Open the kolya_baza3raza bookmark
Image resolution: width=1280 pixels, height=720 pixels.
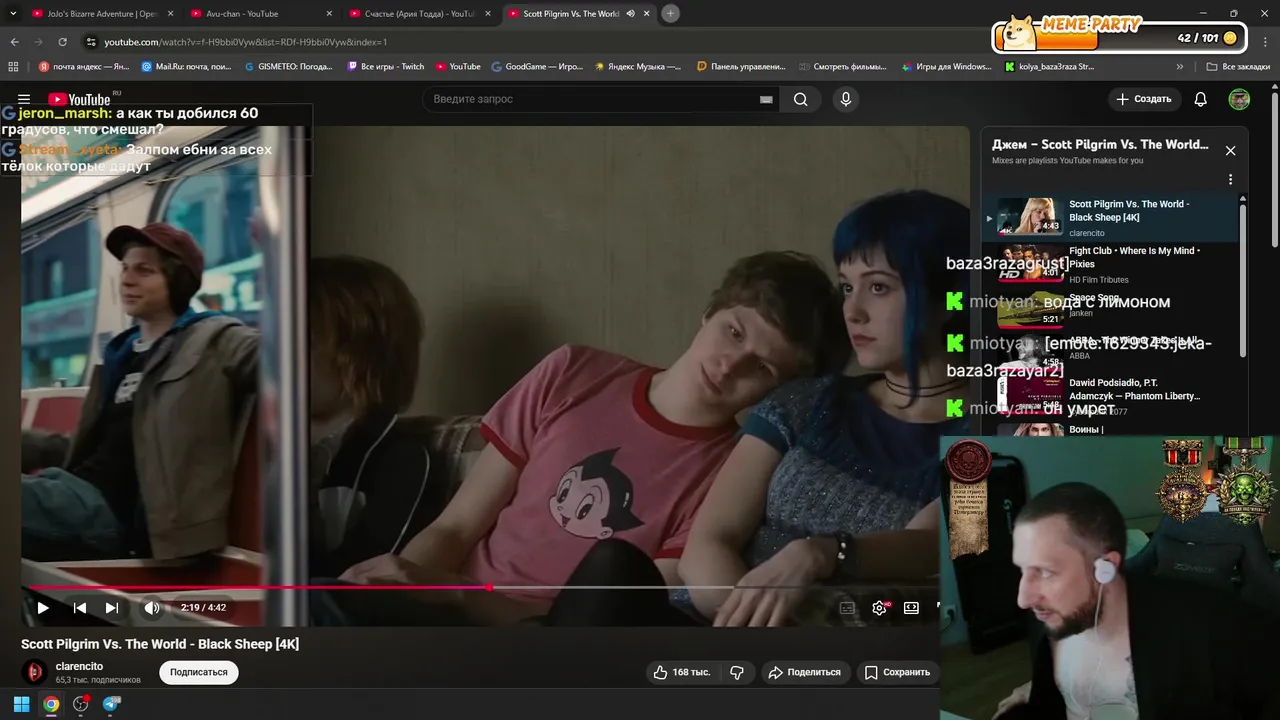coord(1050,67)
